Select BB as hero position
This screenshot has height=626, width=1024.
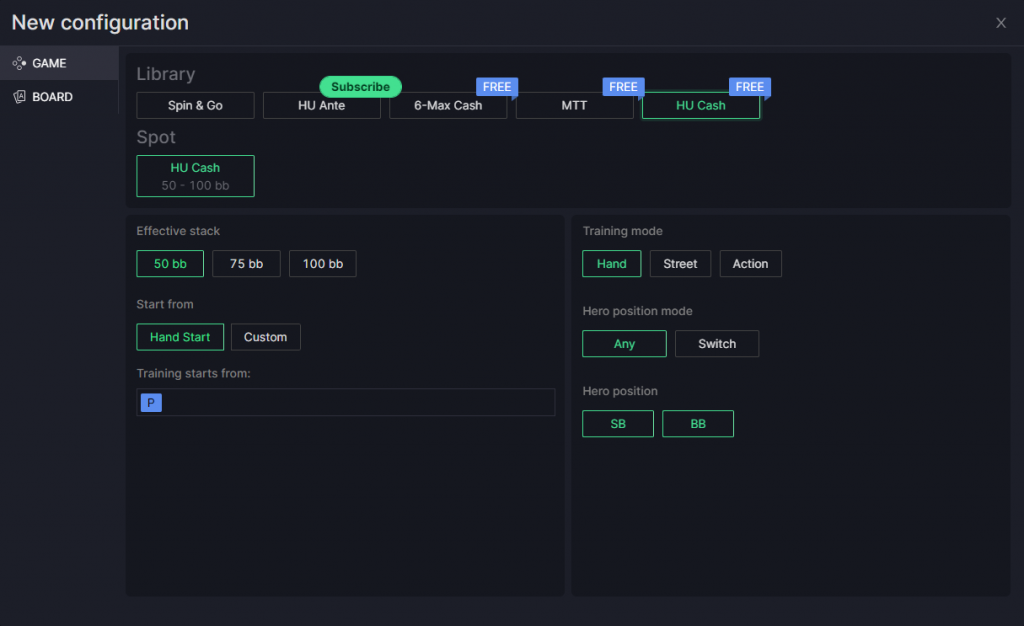(x=698, y=423)
